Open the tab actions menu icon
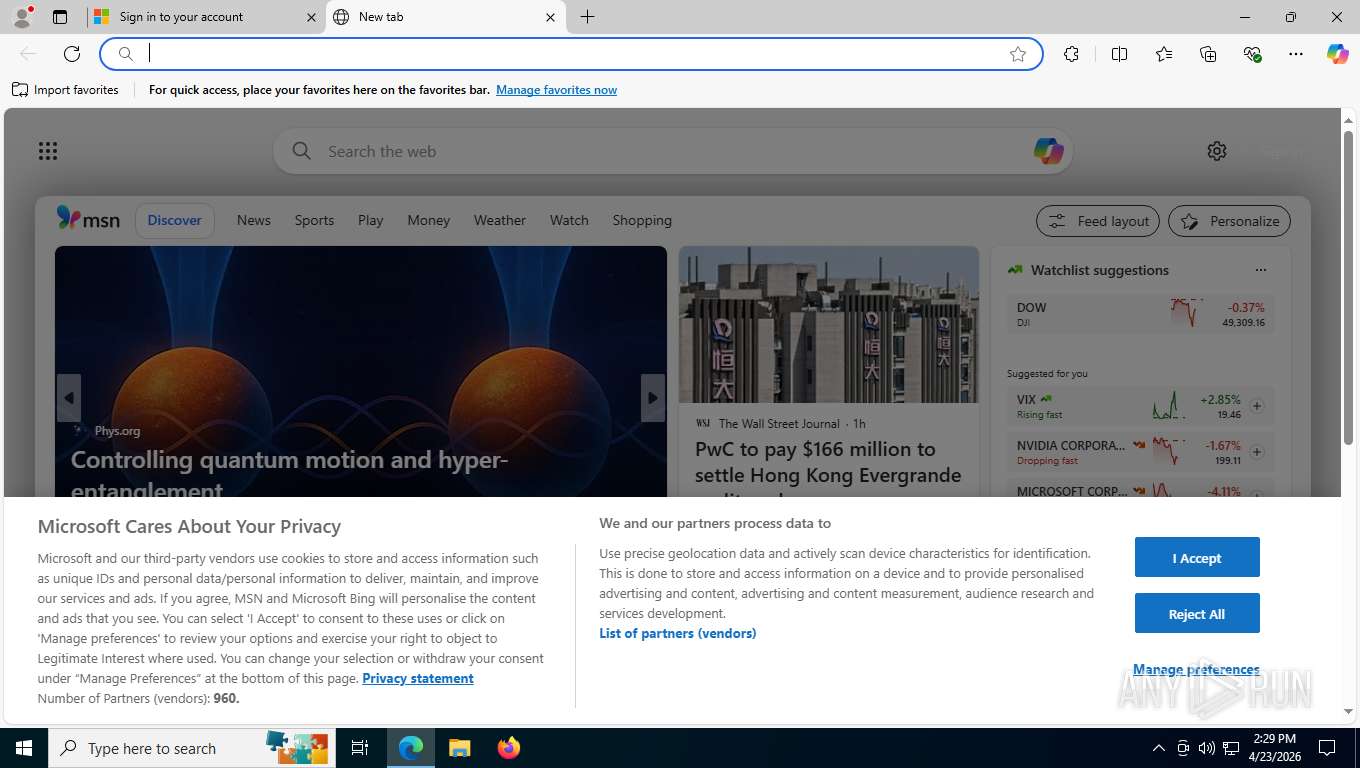The width and height of the screenshot is (1360, 768). point(60,17)
